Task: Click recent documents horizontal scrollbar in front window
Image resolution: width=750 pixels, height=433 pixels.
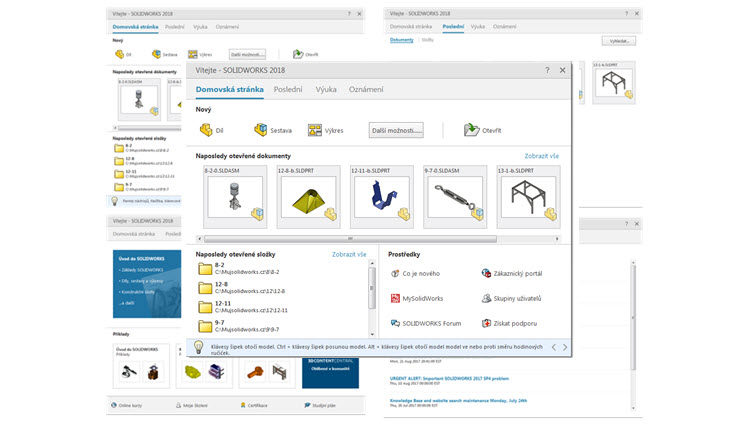Action: tap(350, 239)
